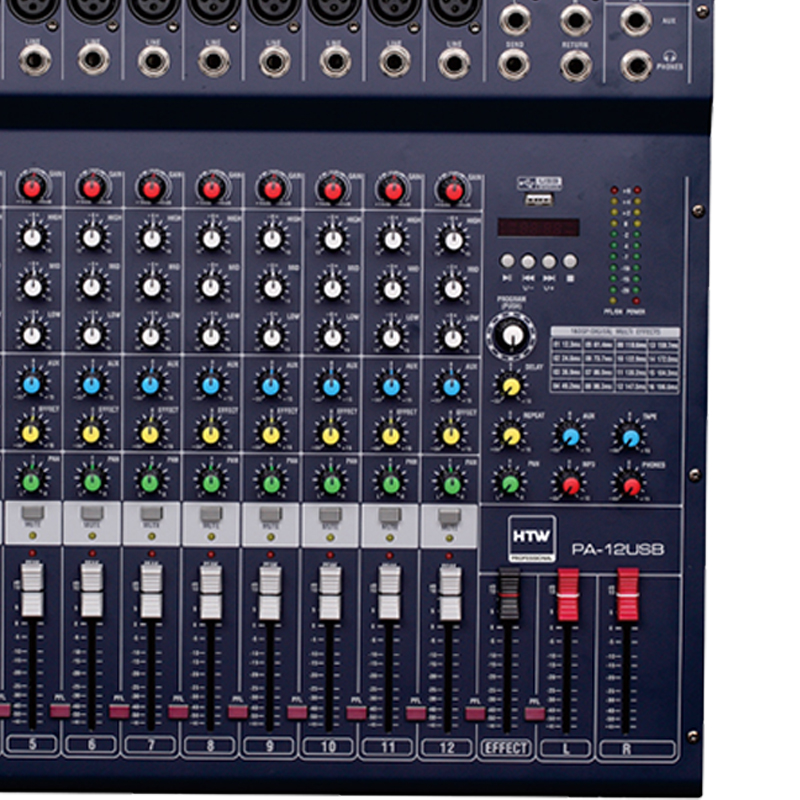Select channel 5 LOW EQ knob
Screen dimensions: 800x800
pos(32,335)
